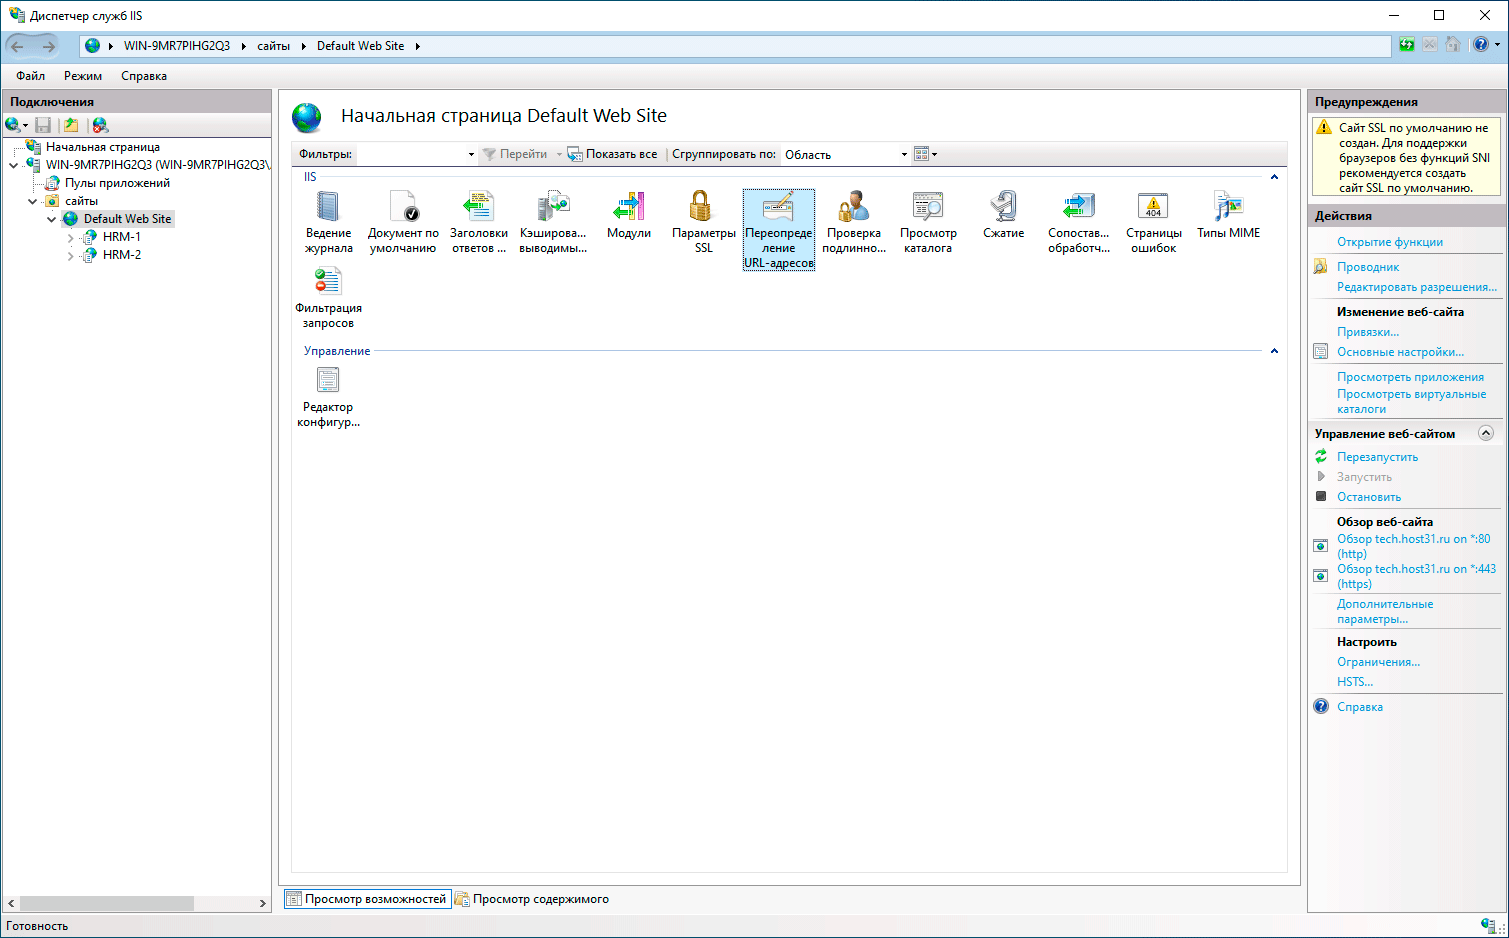Browse tech.host31.ru on *:80 (http)
Viewport: 1509px width, 938px height.
(x=1413, y=546)
